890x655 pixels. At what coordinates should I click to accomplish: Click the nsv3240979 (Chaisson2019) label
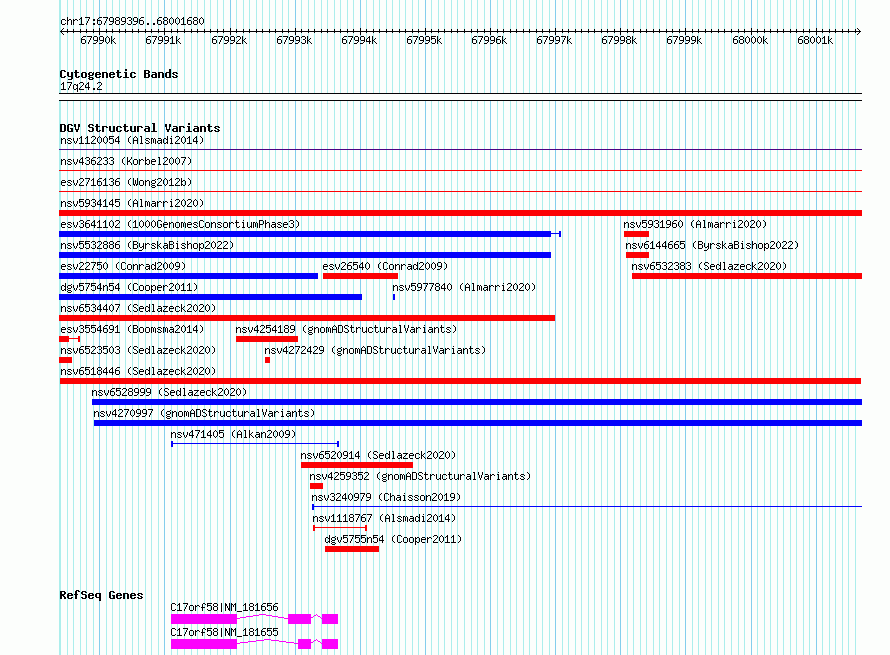386,497
